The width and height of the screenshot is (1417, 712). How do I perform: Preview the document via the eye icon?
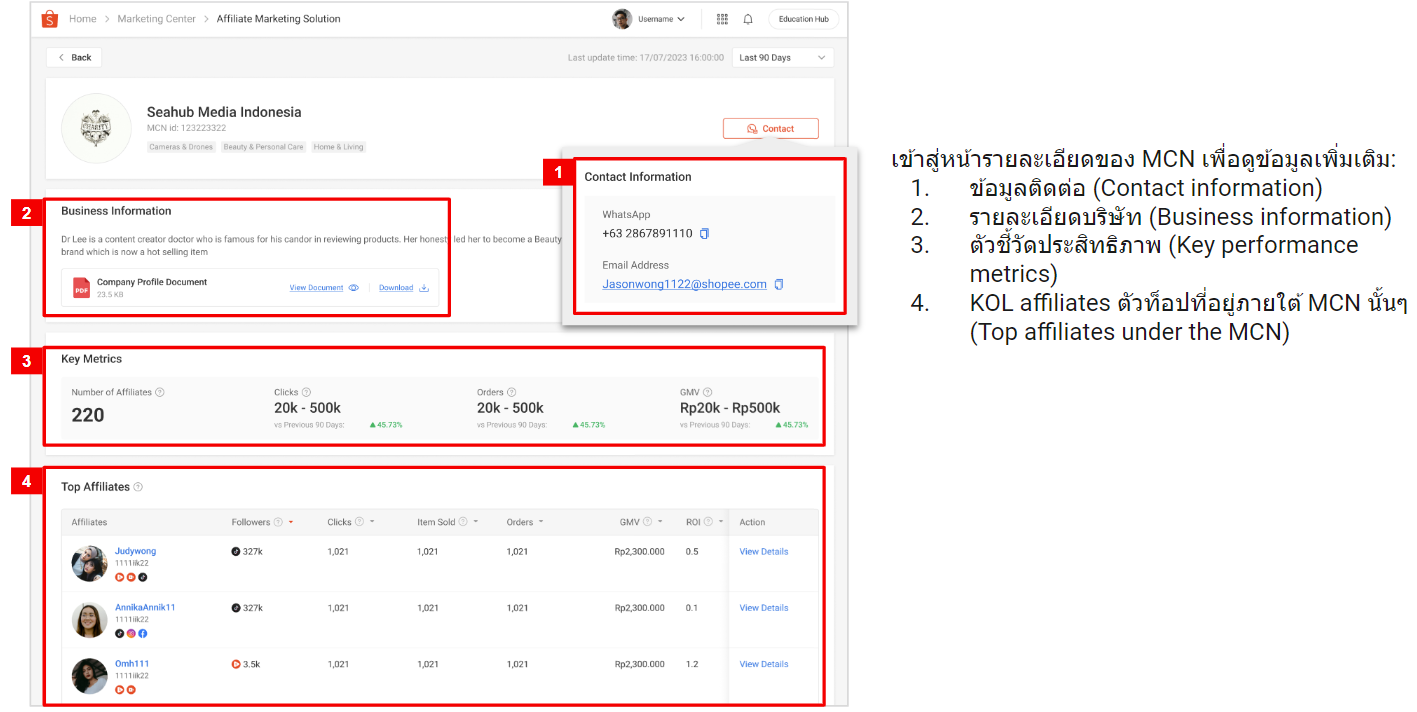(x=353, y=287)
